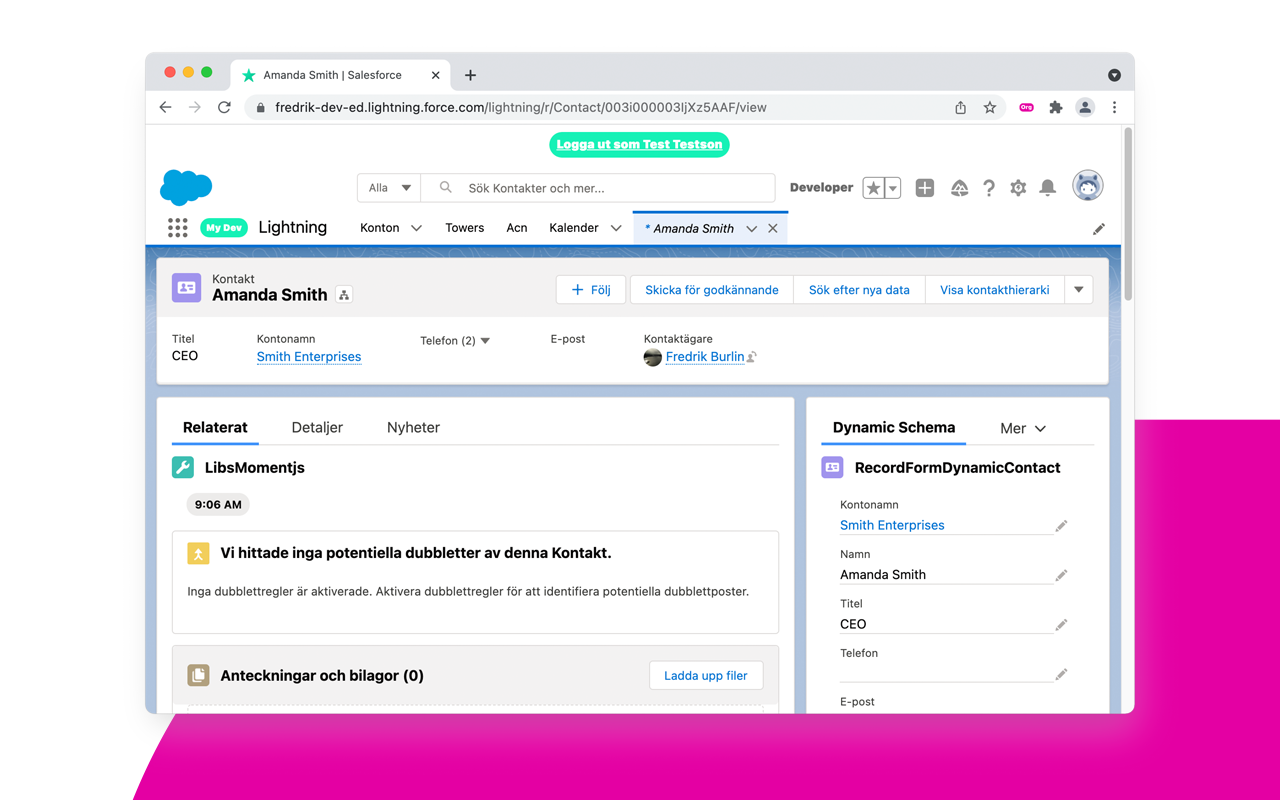Image resolution: width=1280 pixels, height=800 pixels.
Task: Switch to the Detaljer tab
Action: click(x=317, y=427)
